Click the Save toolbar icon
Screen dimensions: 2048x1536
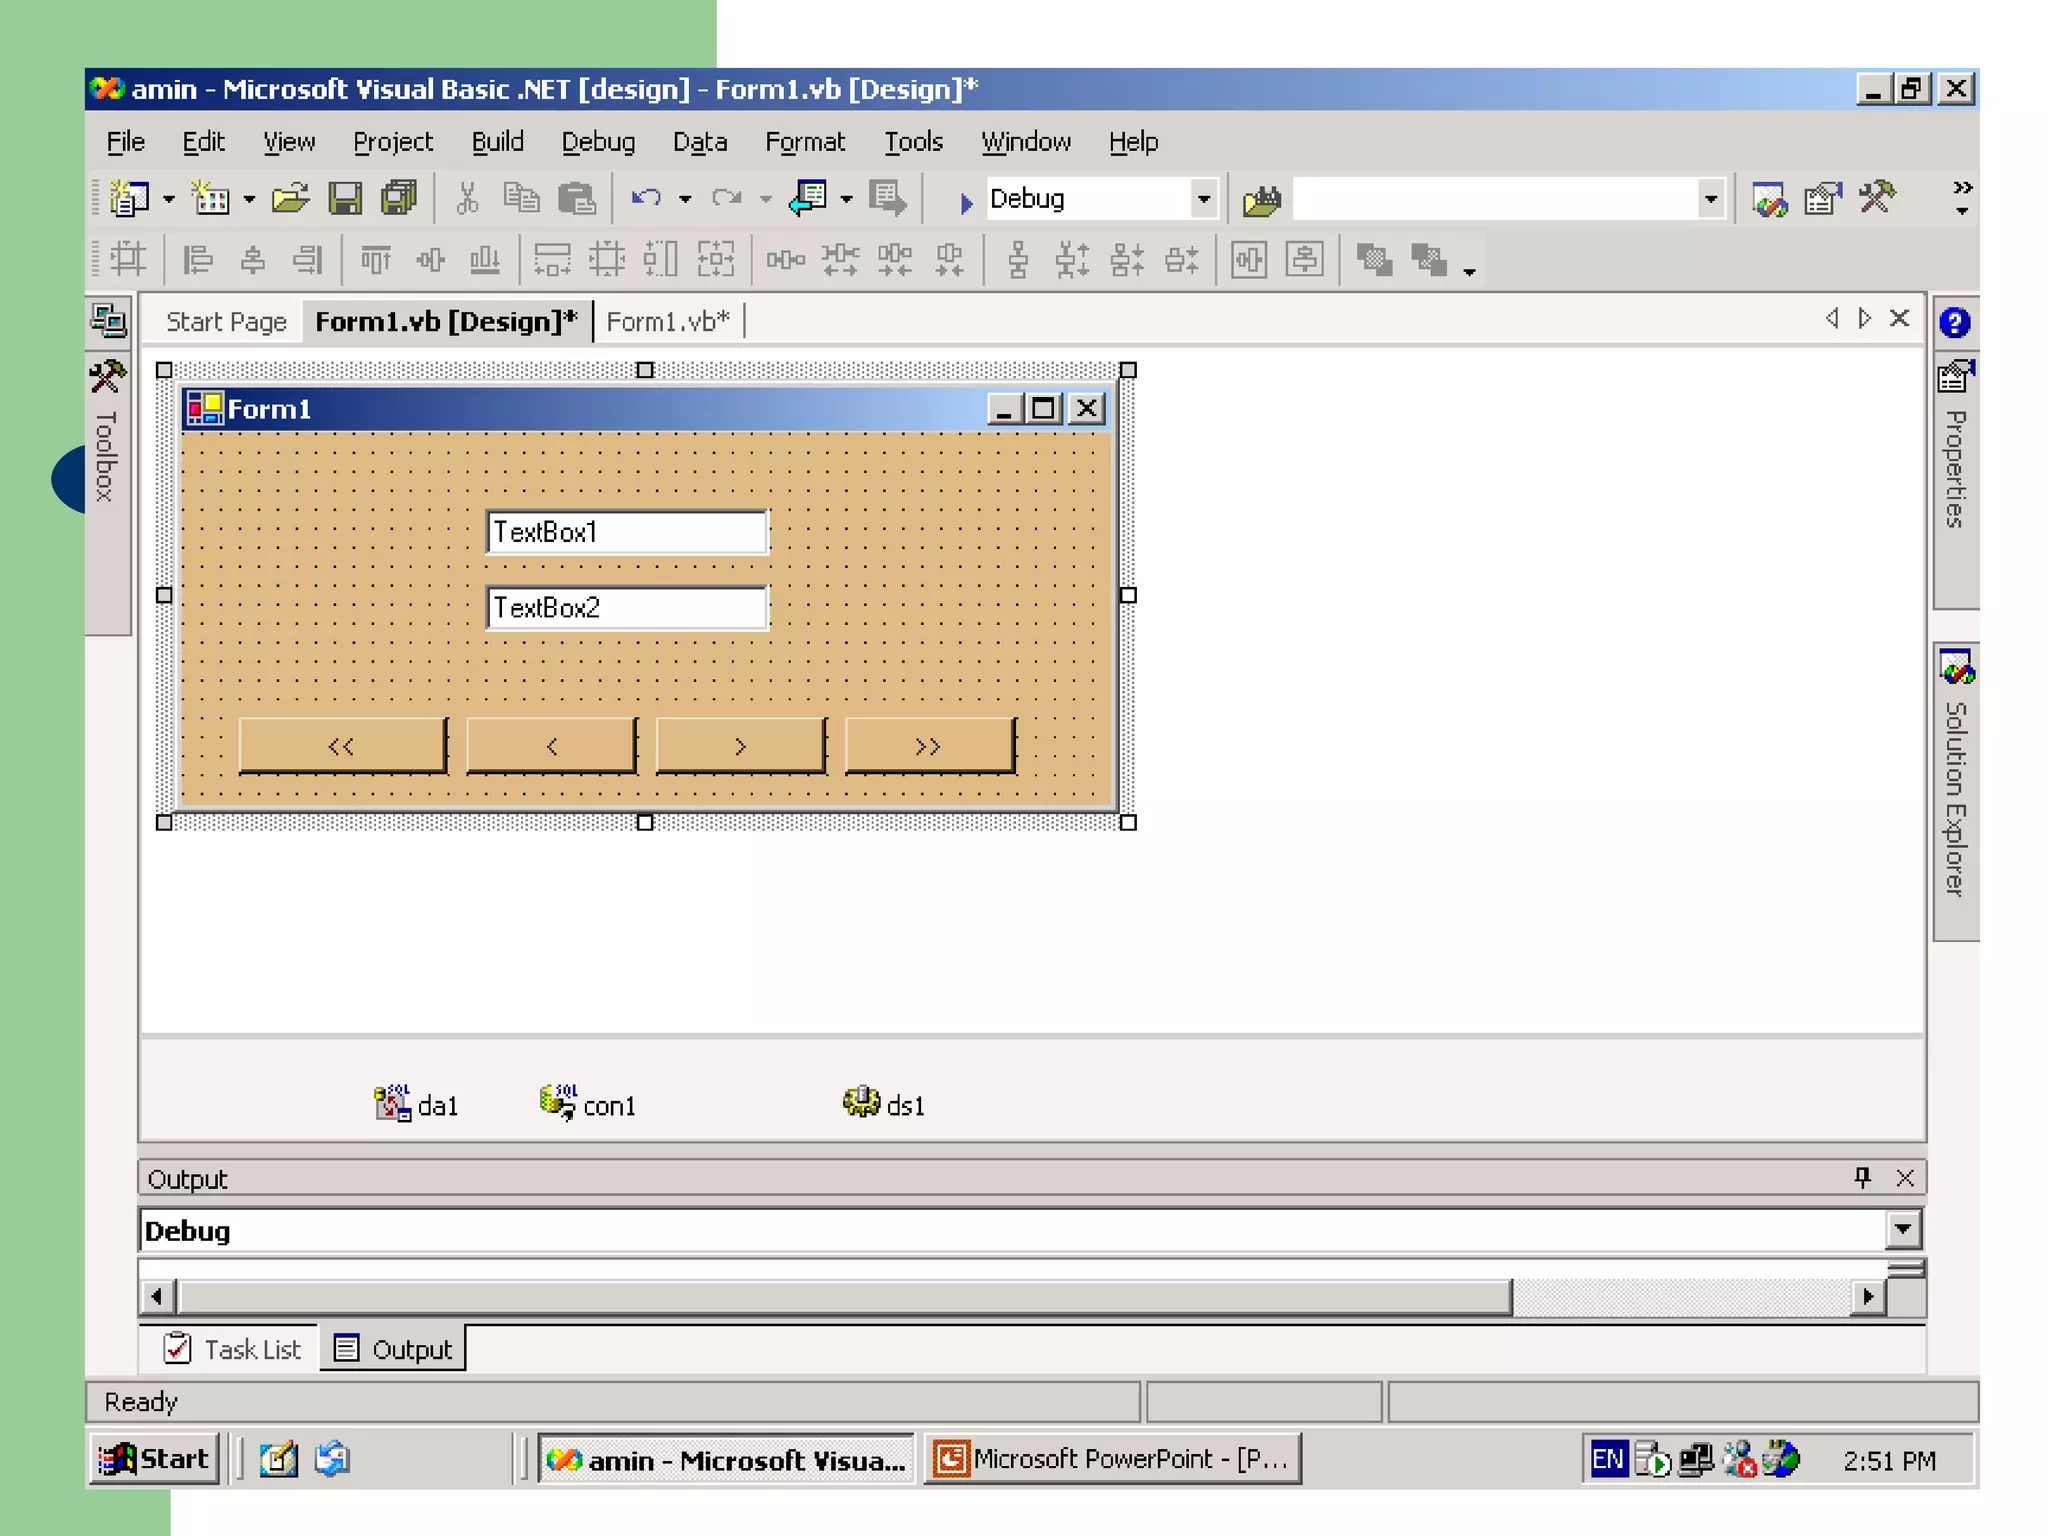click(x=345, y=199)
